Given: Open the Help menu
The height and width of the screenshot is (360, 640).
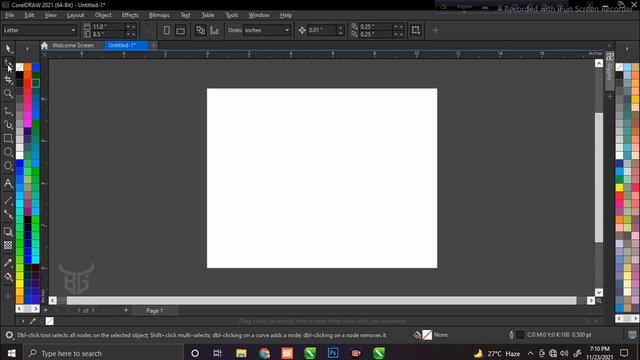Looking at the screenshot, I should coord(286,15).
